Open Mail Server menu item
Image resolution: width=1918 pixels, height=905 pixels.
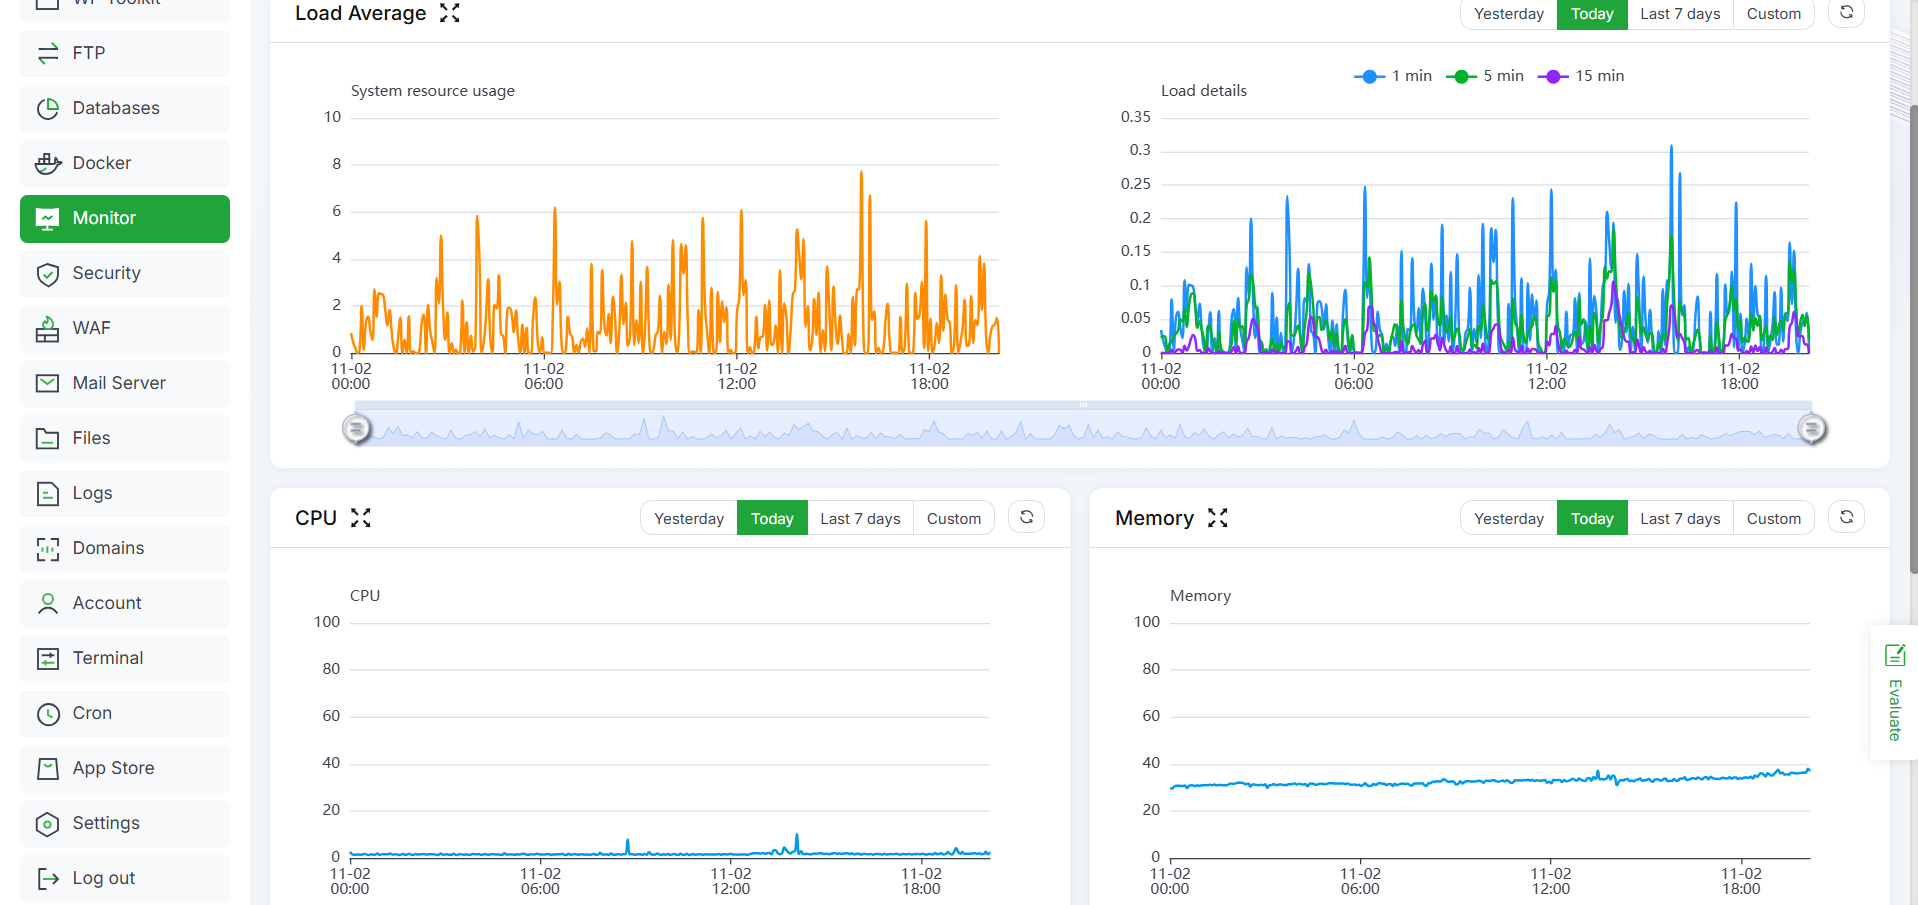click(125, 383)
